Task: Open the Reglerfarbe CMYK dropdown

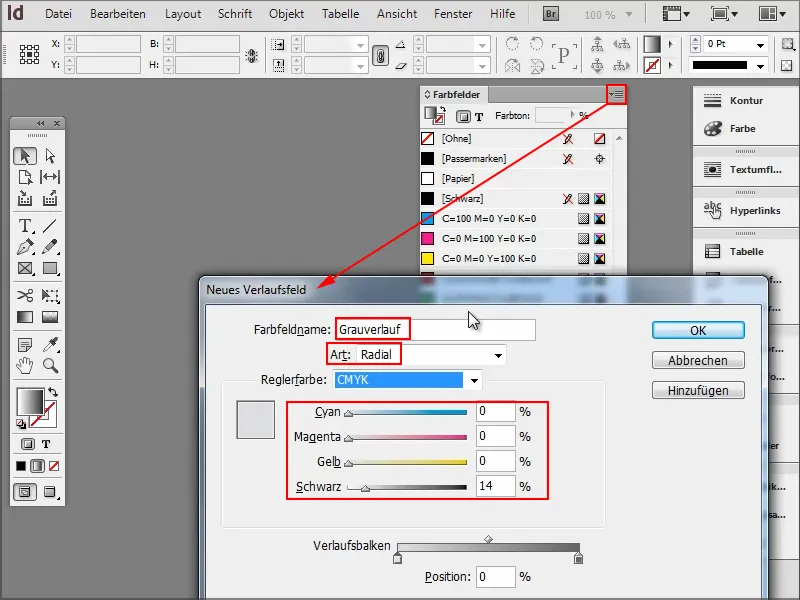Action: tap(474, 381)
